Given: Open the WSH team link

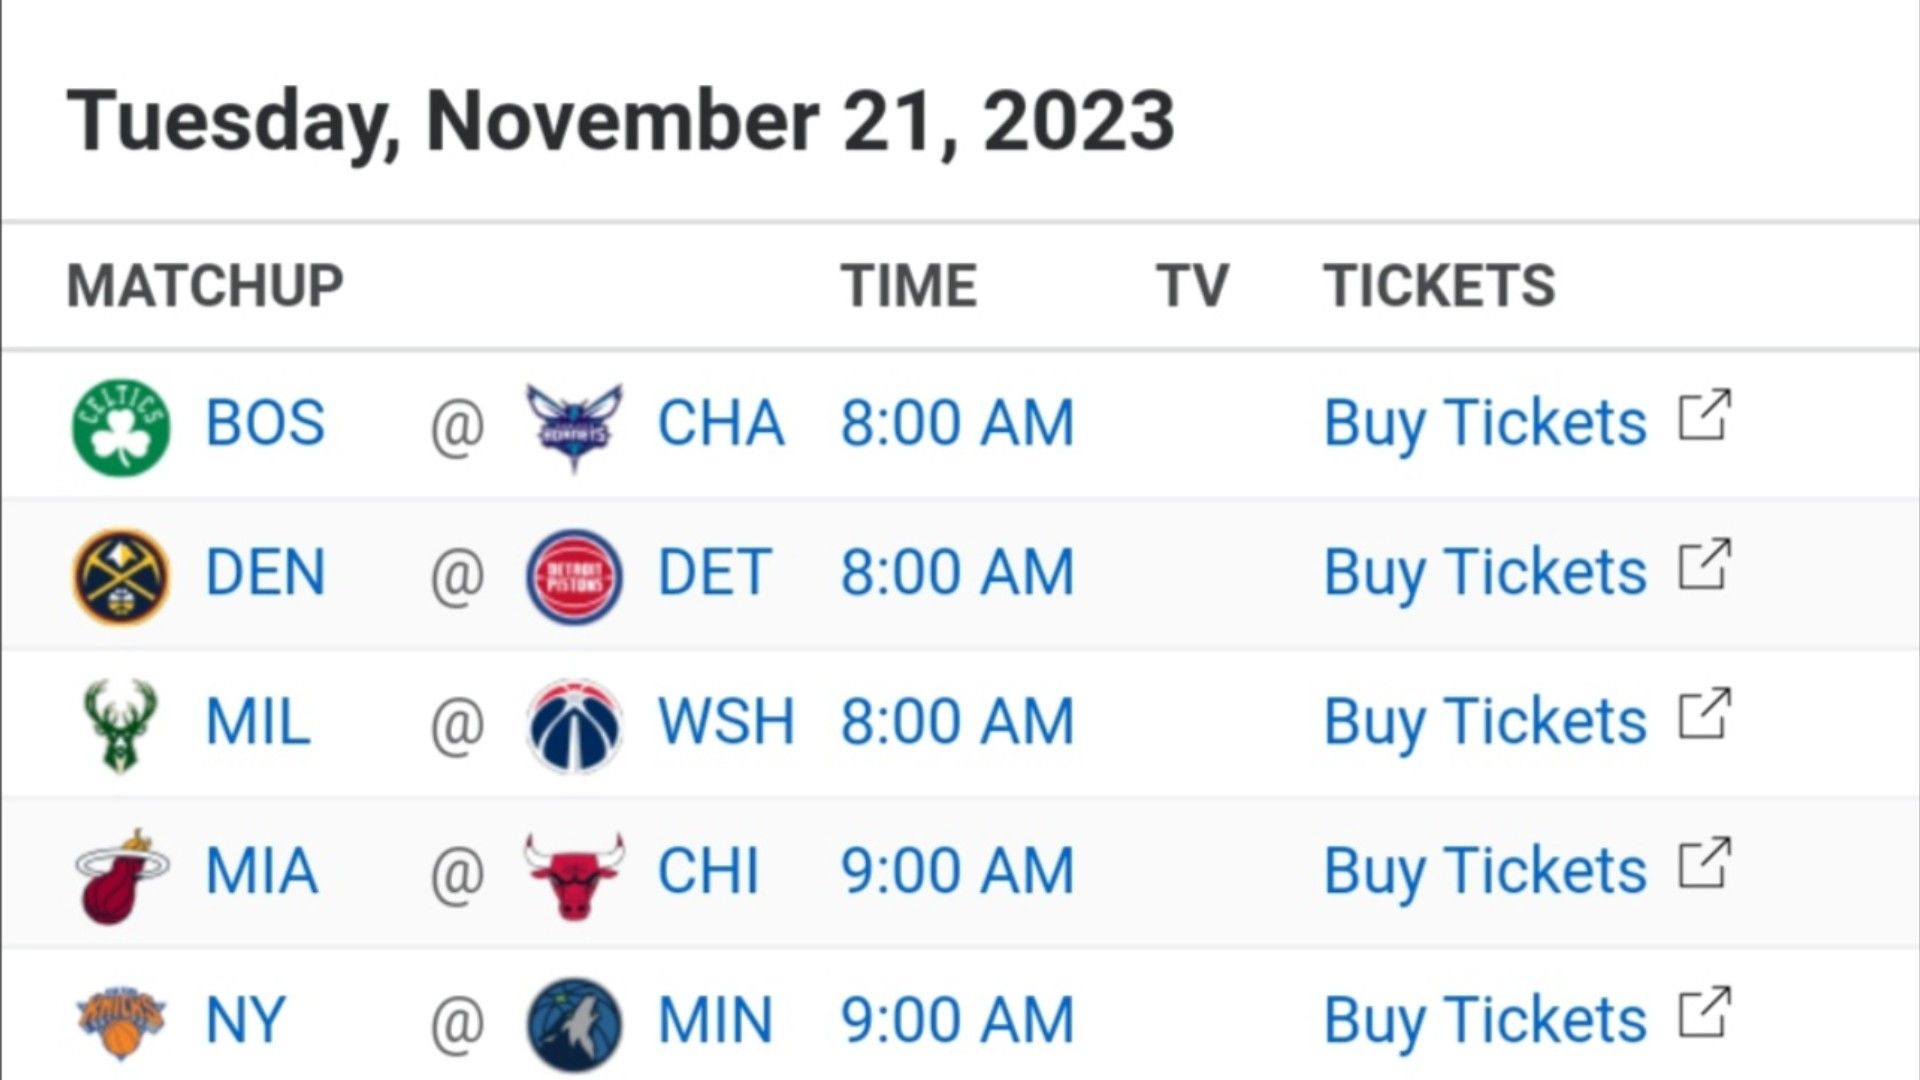Looking at the screenshot, I should pos(725,722).
